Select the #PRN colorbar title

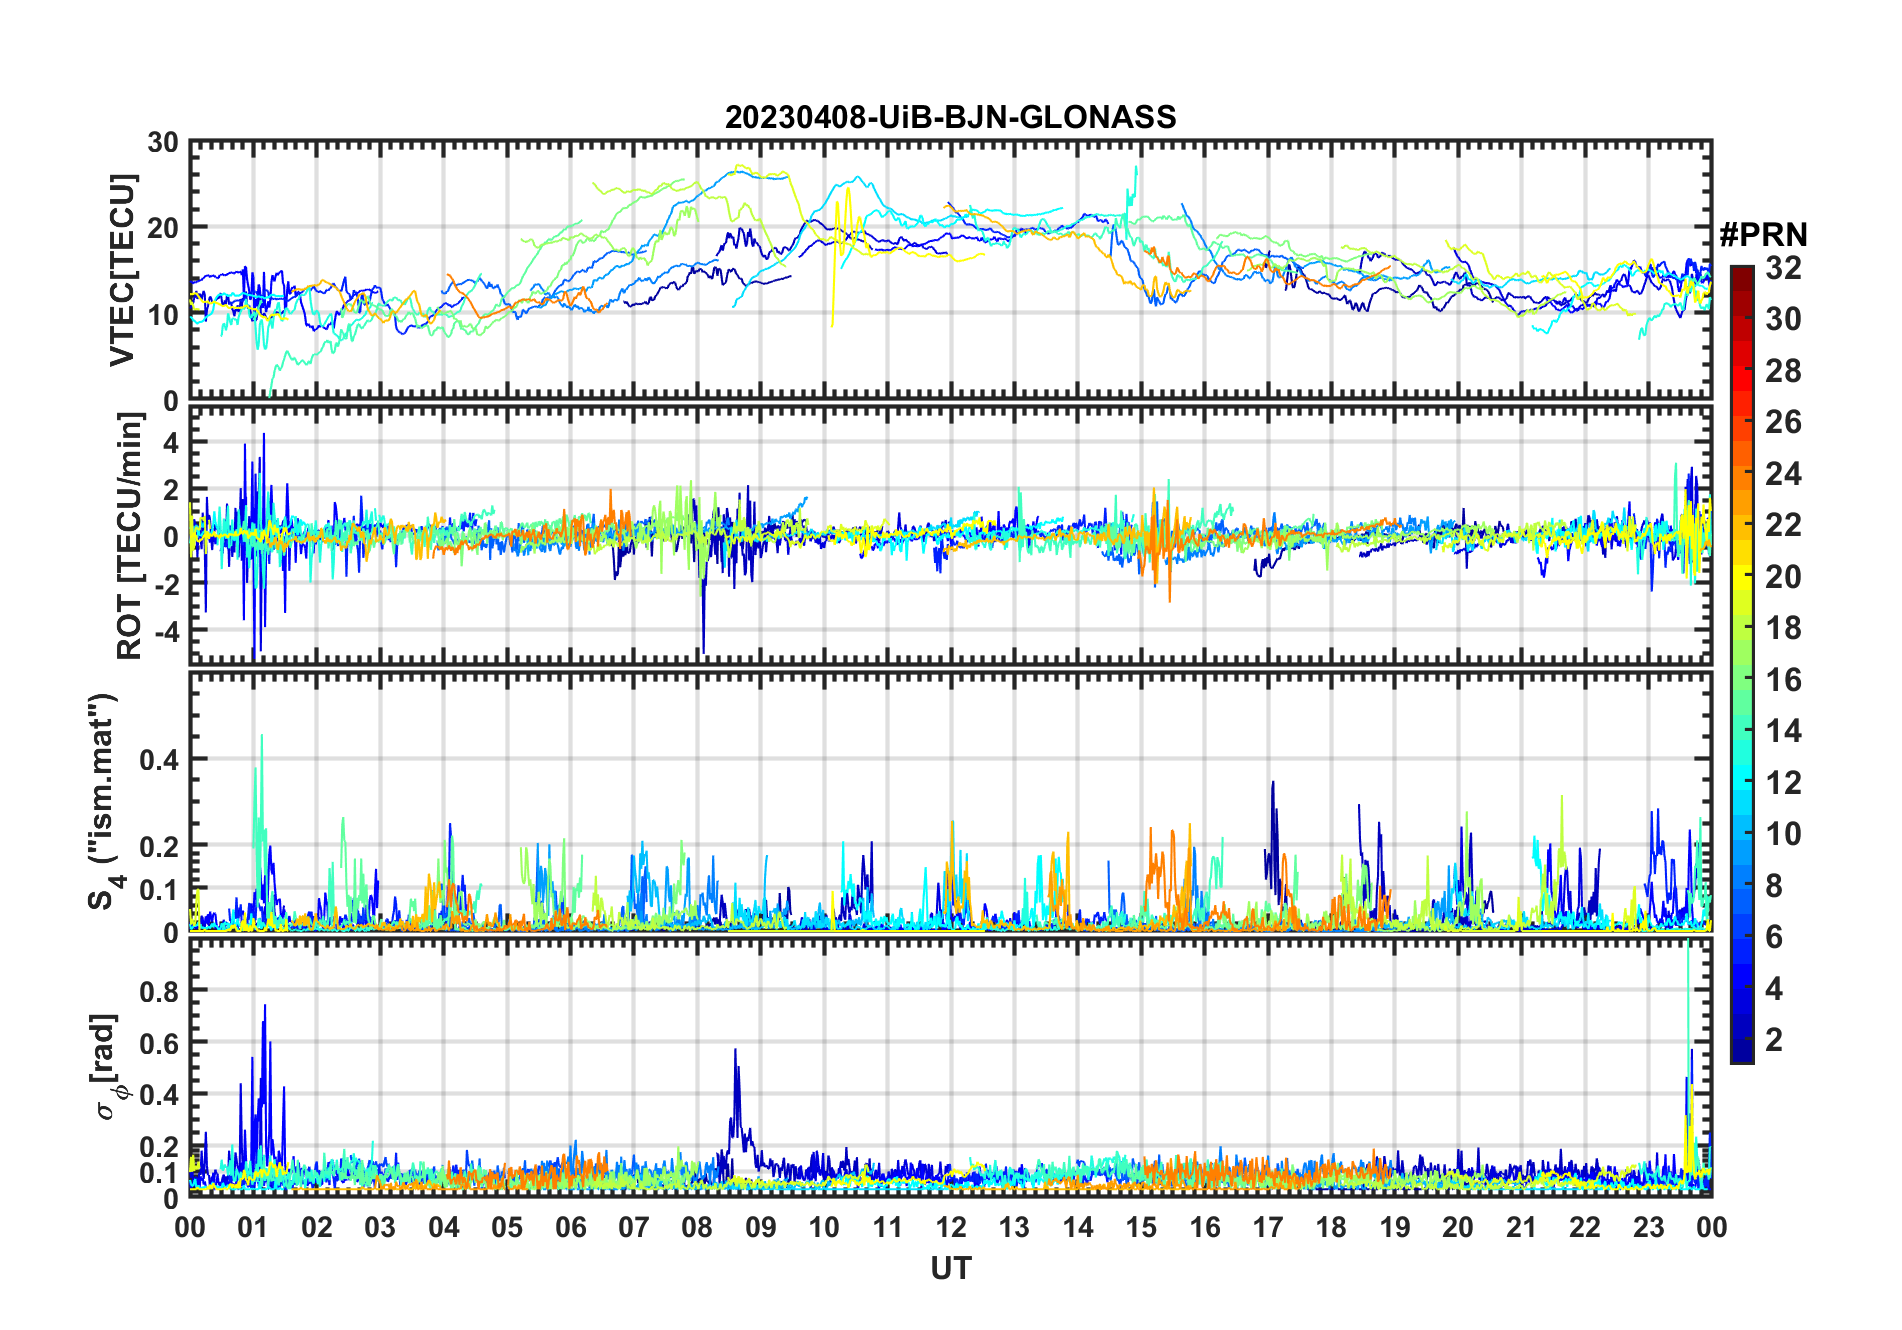click(x=1763, y=235)
